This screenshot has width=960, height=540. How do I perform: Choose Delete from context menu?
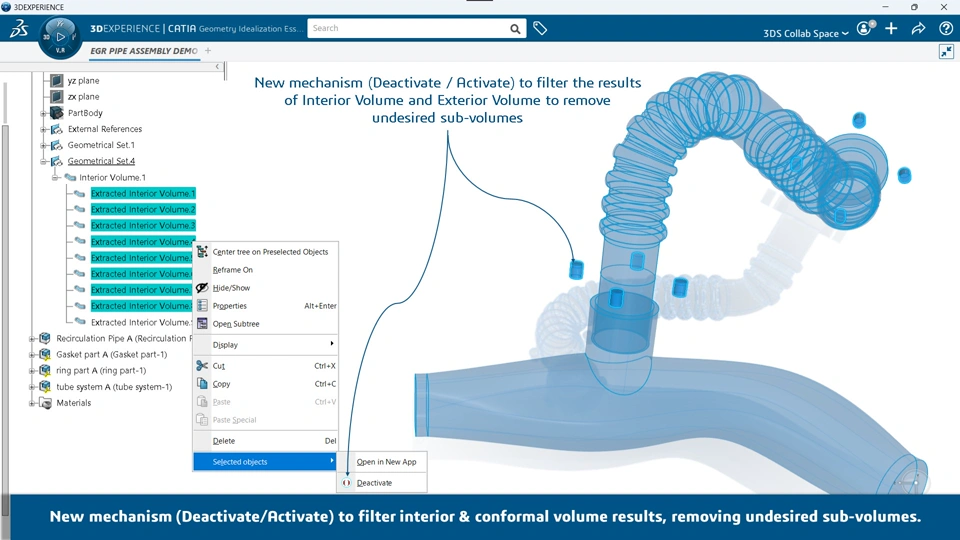coord(266,440)
